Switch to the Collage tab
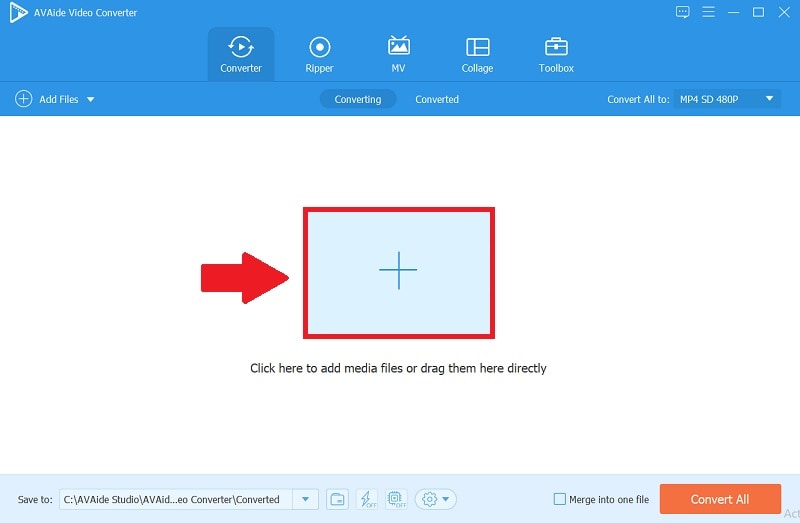 click(x=478, y=54)
